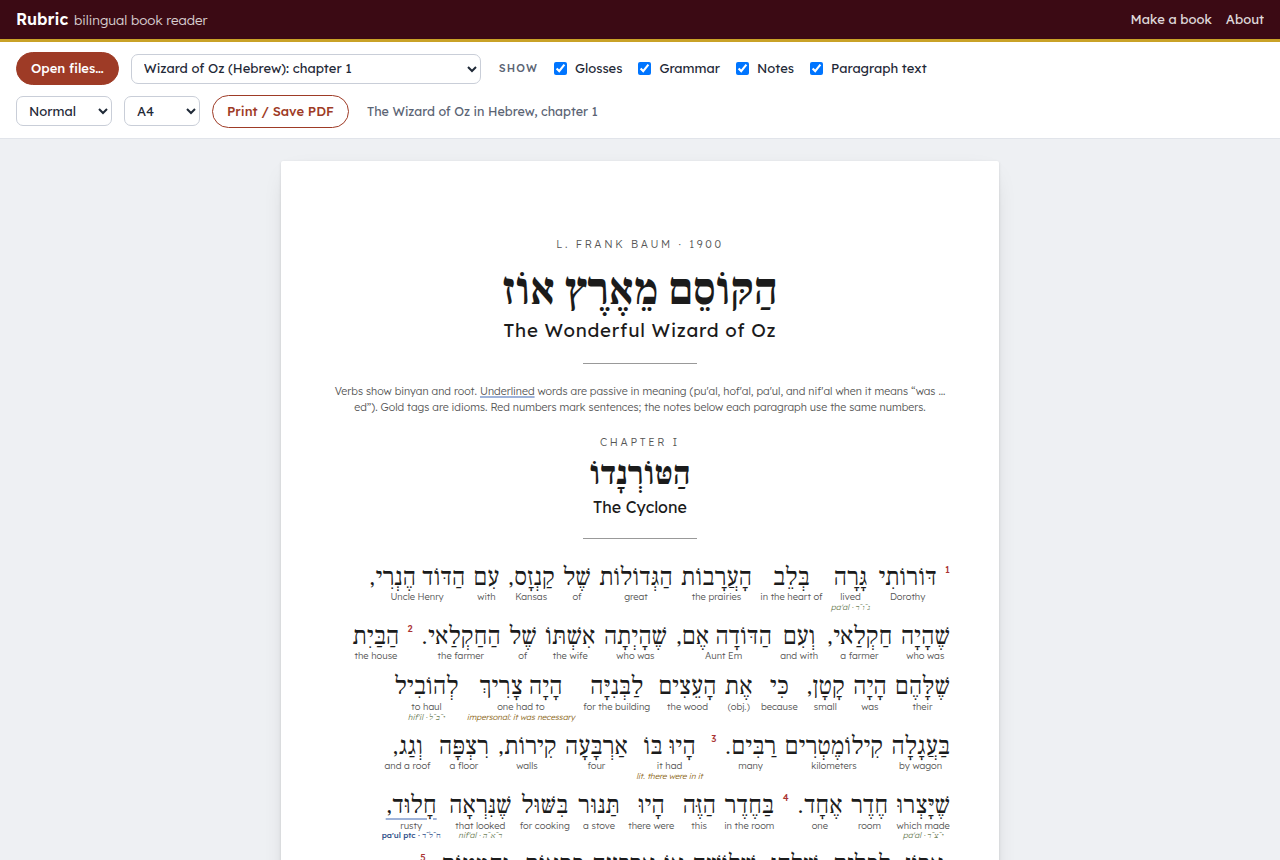Click the gloss 'which made'
The image size is (1280, 860).
tap(923, 826)
